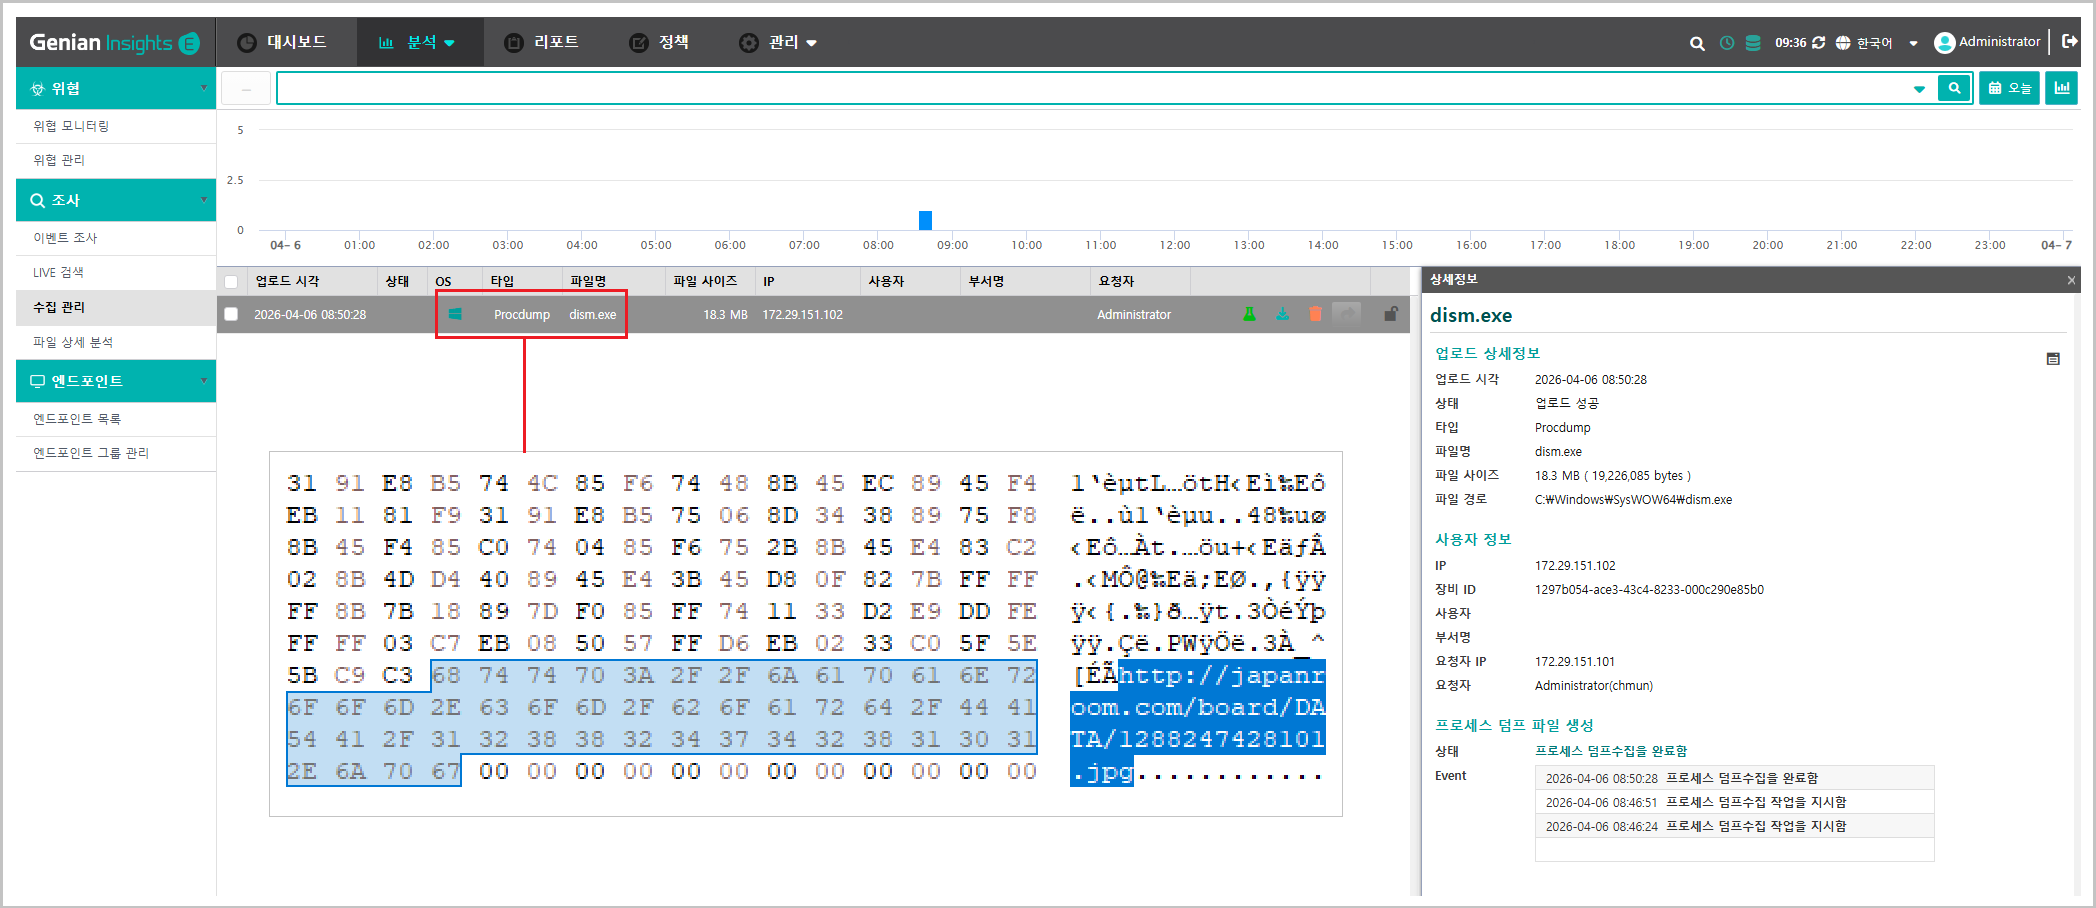Click the refresh icon next to 09:36
The image size is (2096, 908).
[x=1819, y=43]
